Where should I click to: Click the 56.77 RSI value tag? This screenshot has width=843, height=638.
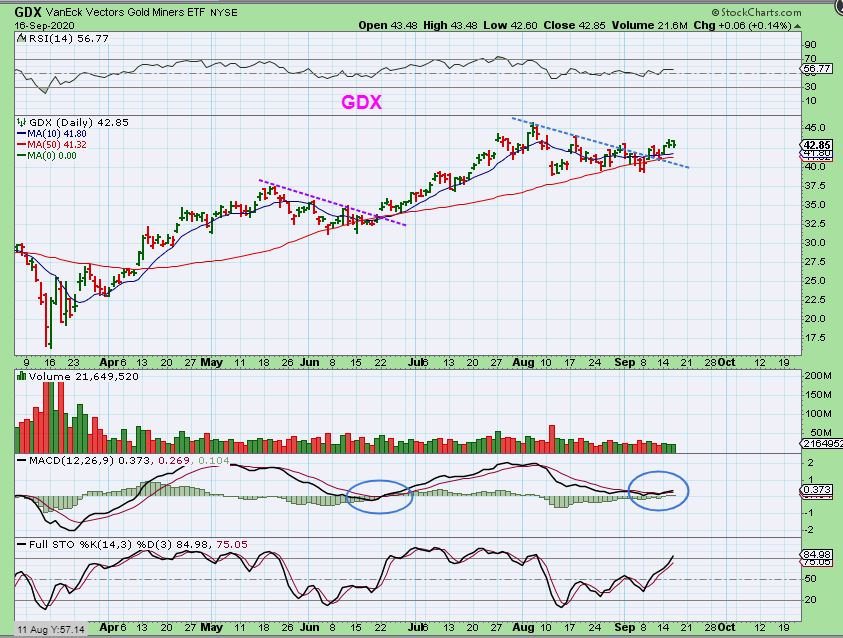click(x=816, y=68)
